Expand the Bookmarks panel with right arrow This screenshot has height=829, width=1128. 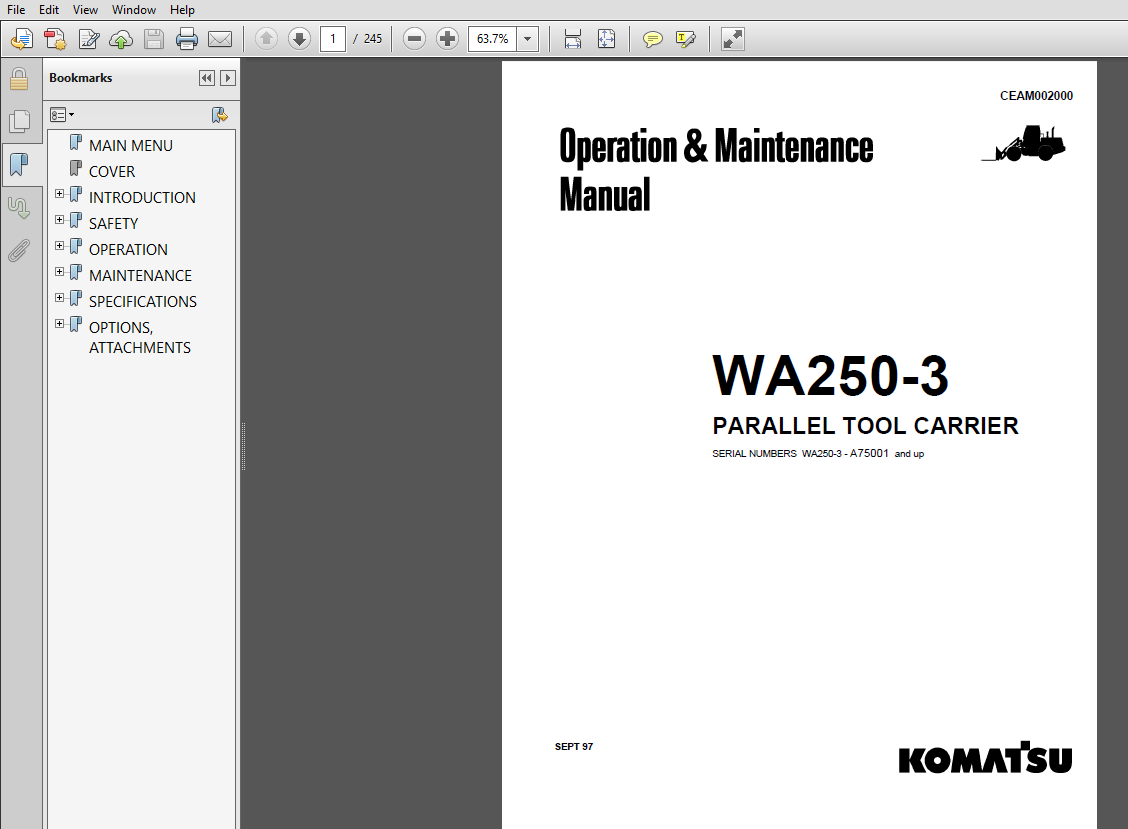[x=228, y=78]
